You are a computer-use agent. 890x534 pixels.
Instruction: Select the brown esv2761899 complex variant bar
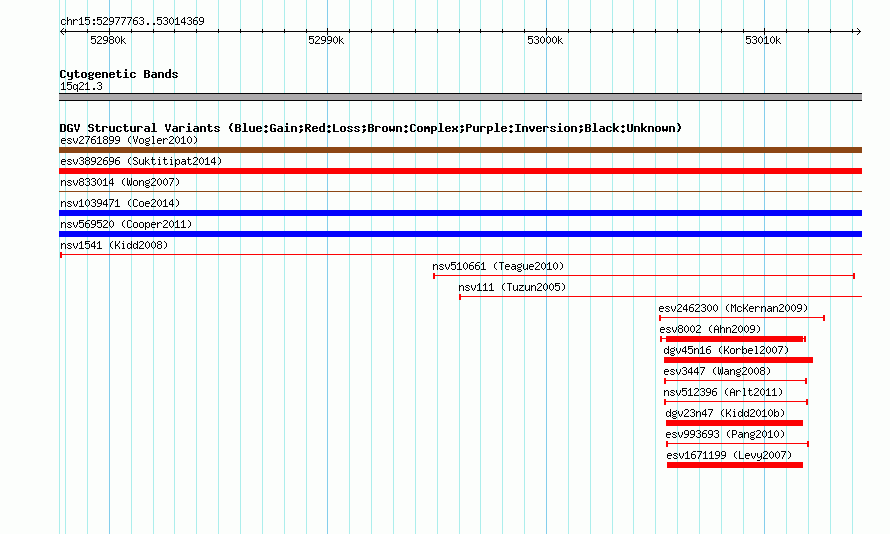tap(460, 150)
